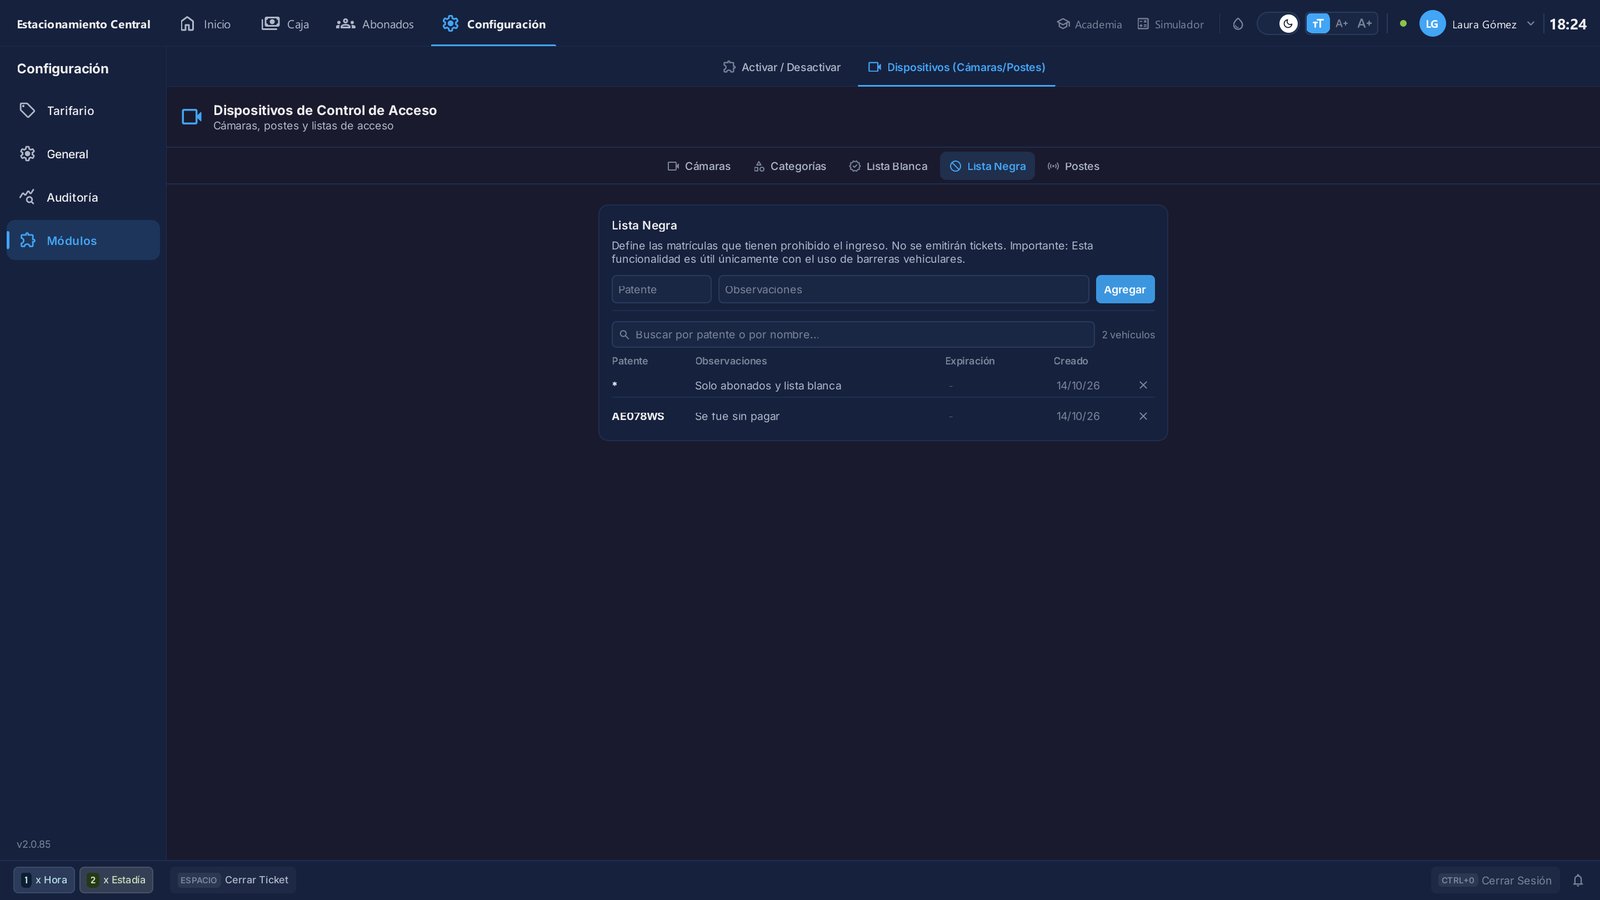The height and width of the screenshot is (900, 1600).
Task: Select the Configuración top navigation tab
Action: (x=494, y=24)
